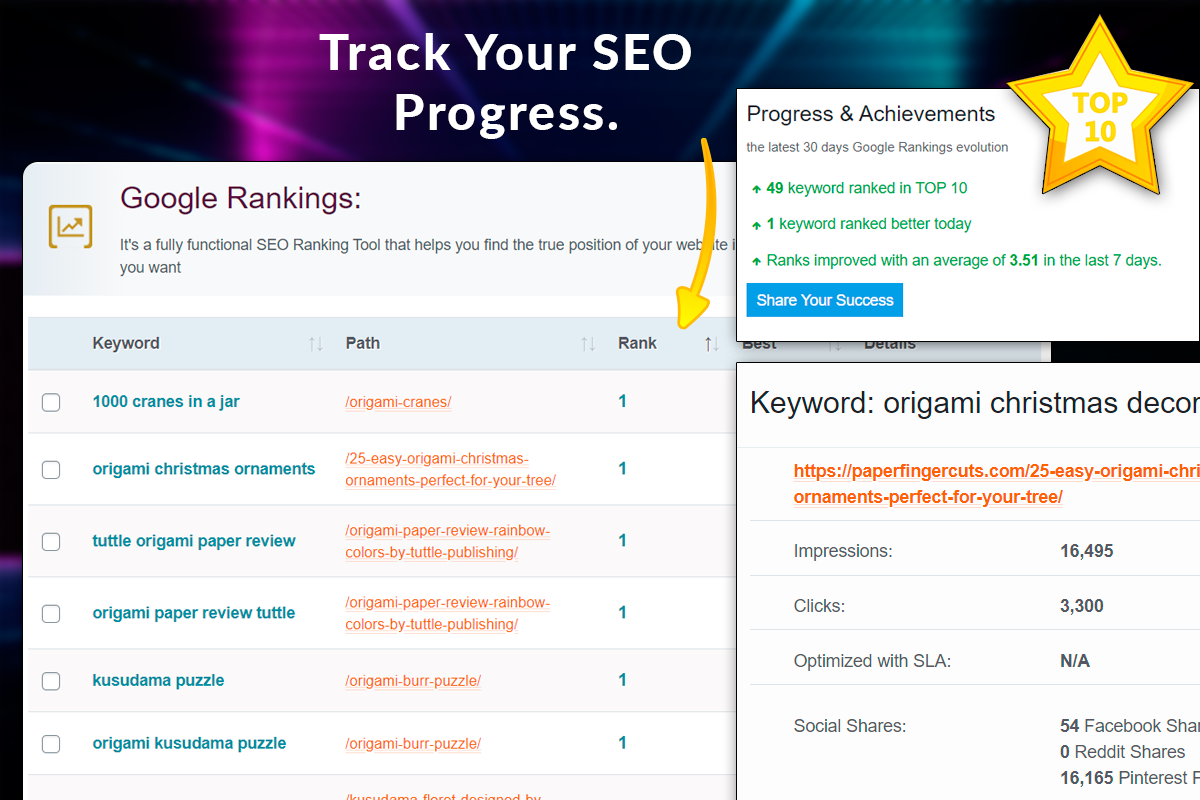1200x800 pixels.
Task: Sort by the Keyword column arrows
Action: tap(315, 344)
